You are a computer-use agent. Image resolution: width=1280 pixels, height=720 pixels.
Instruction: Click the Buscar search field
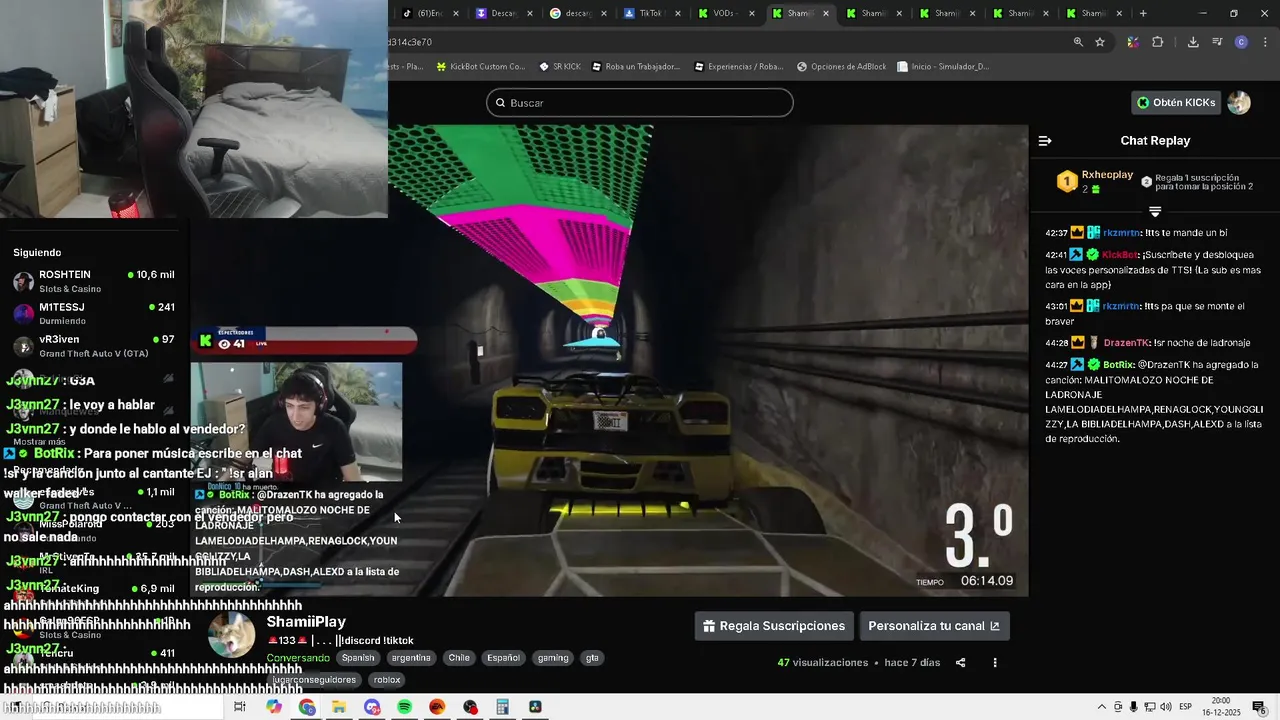[640, 103]
